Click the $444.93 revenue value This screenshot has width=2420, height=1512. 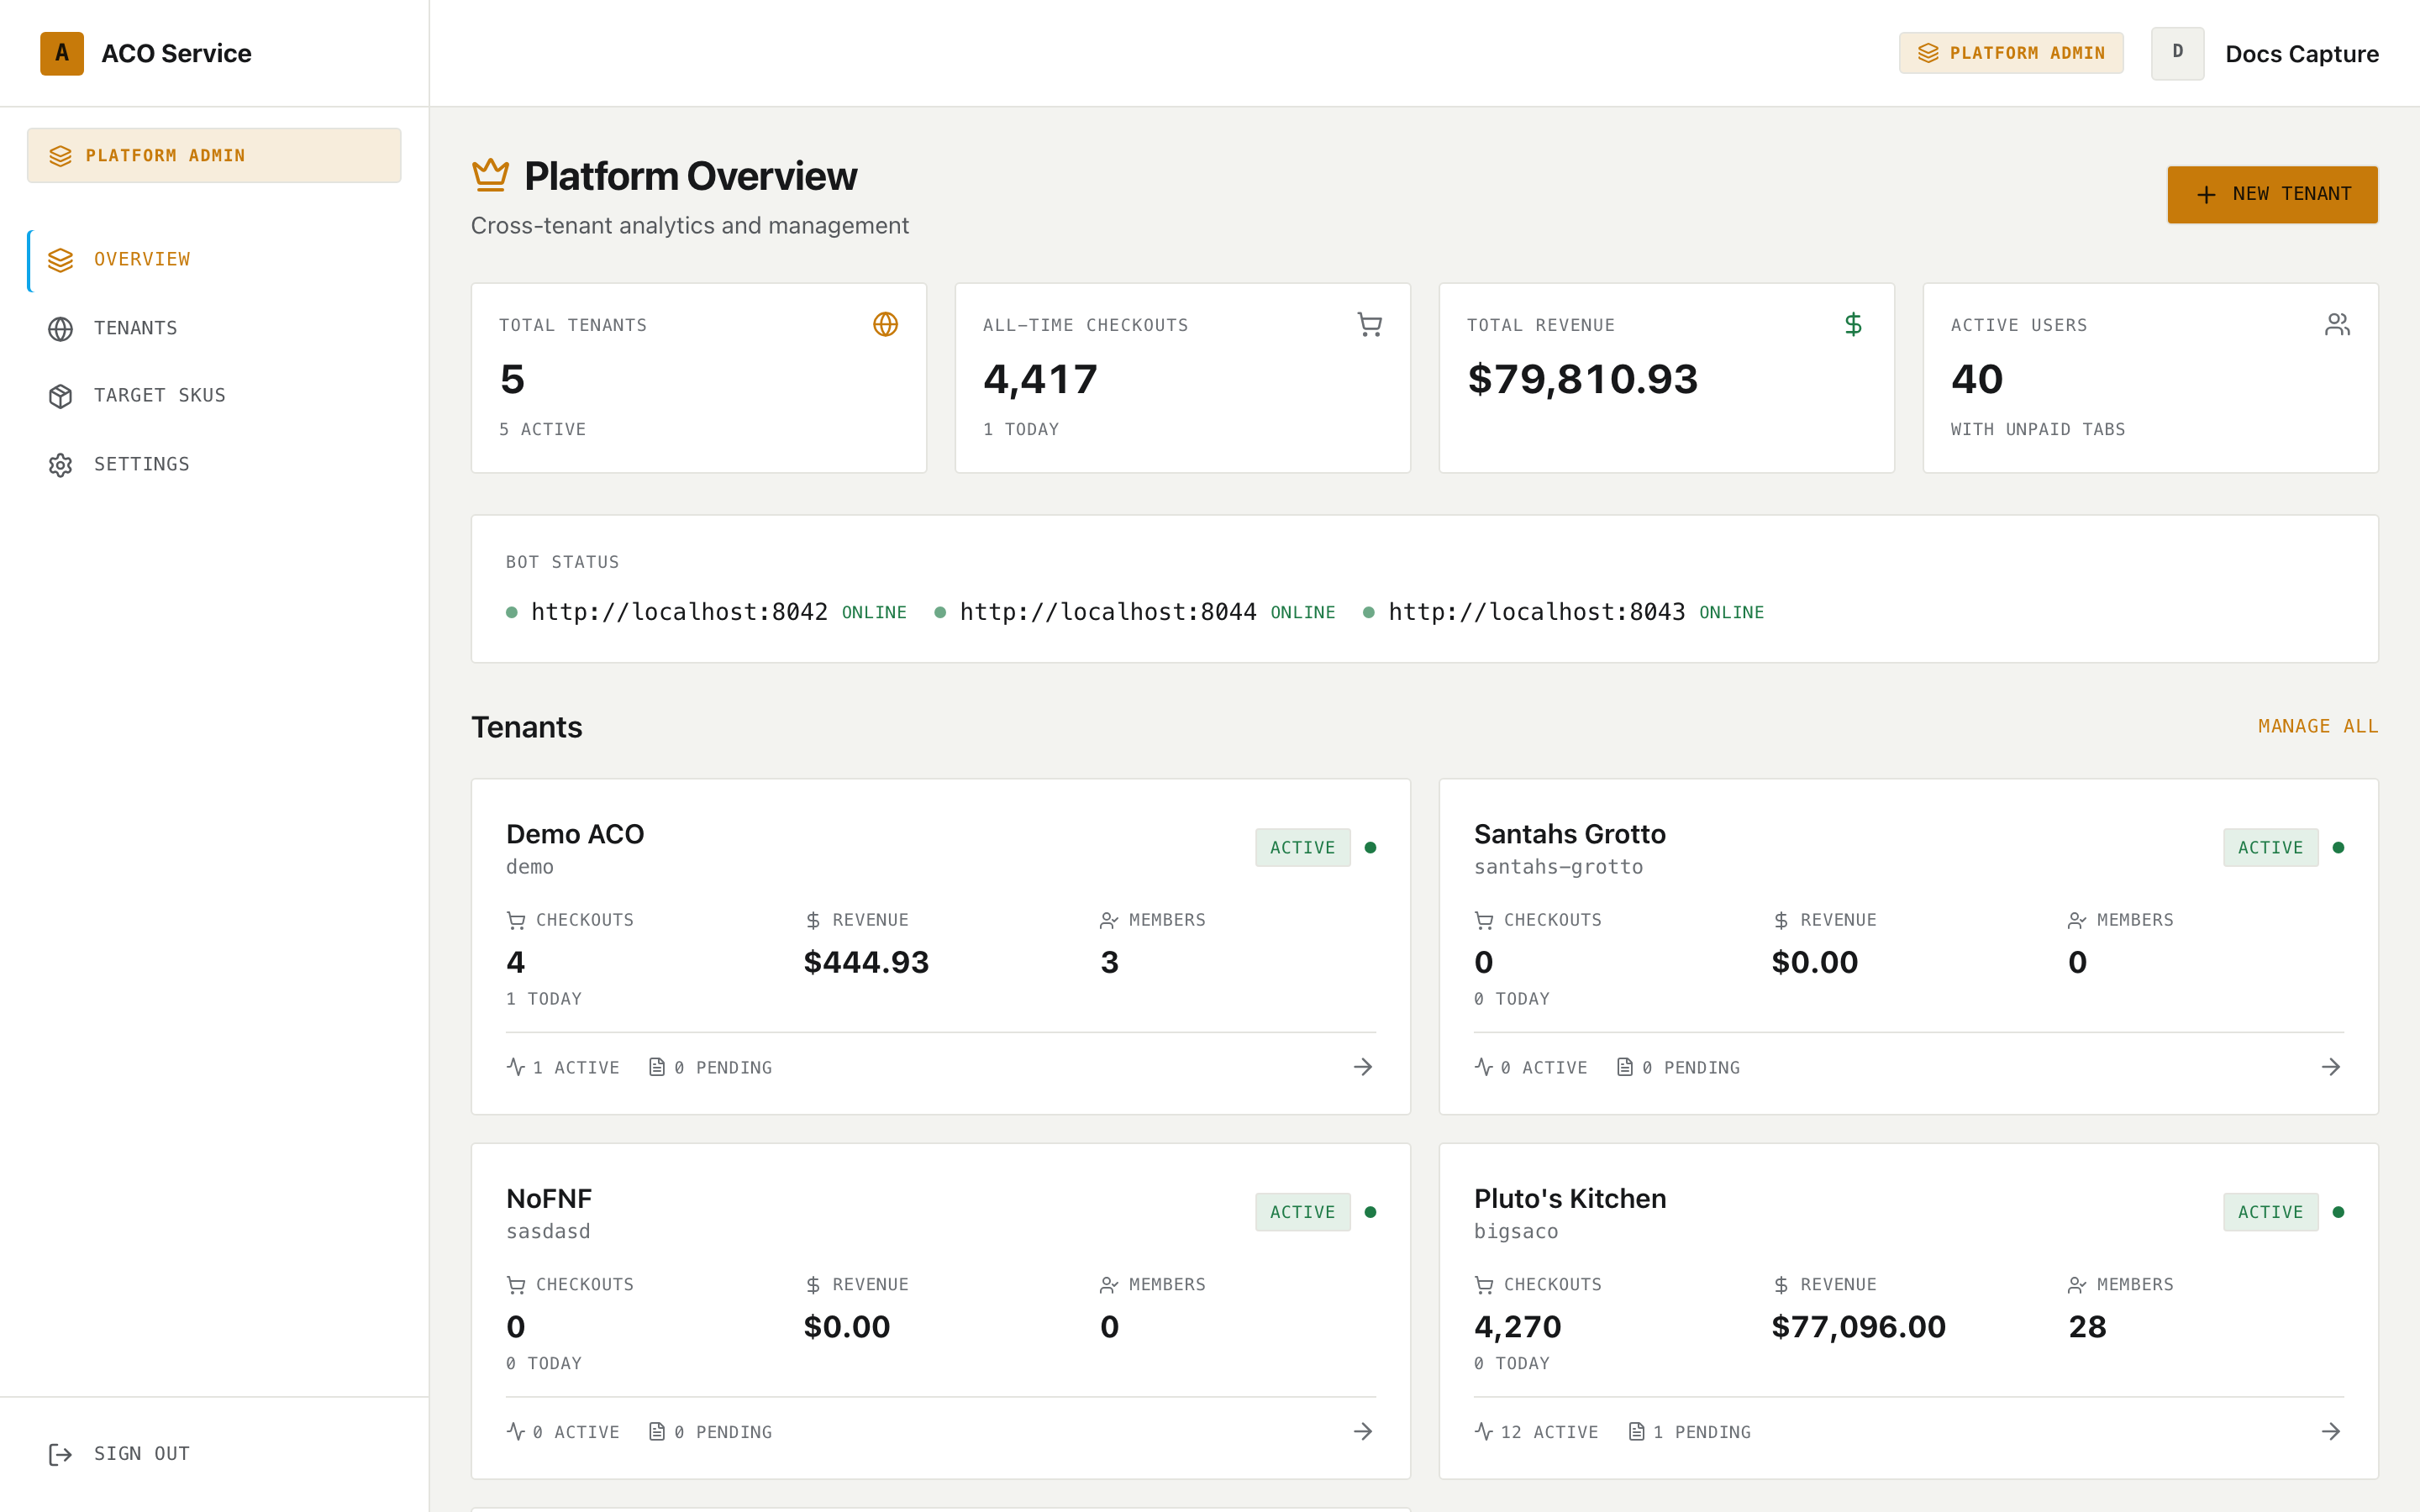coord(866,962)
